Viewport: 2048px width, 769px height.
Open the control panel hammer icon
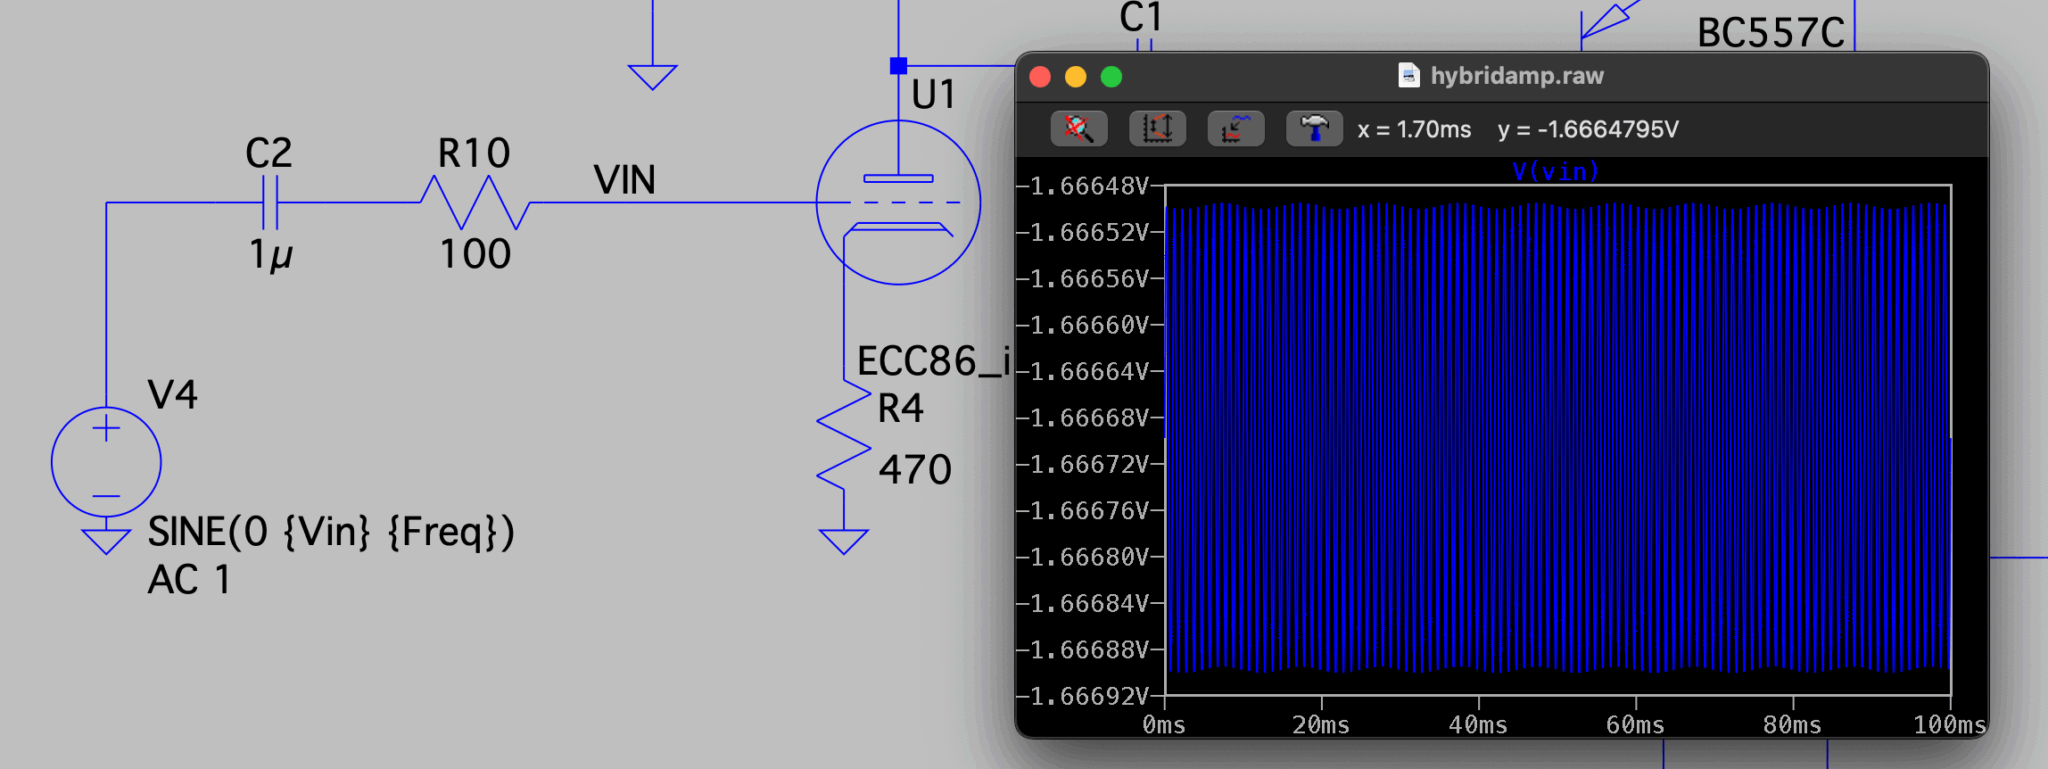pyautogui.click(x=1313, y=129)
